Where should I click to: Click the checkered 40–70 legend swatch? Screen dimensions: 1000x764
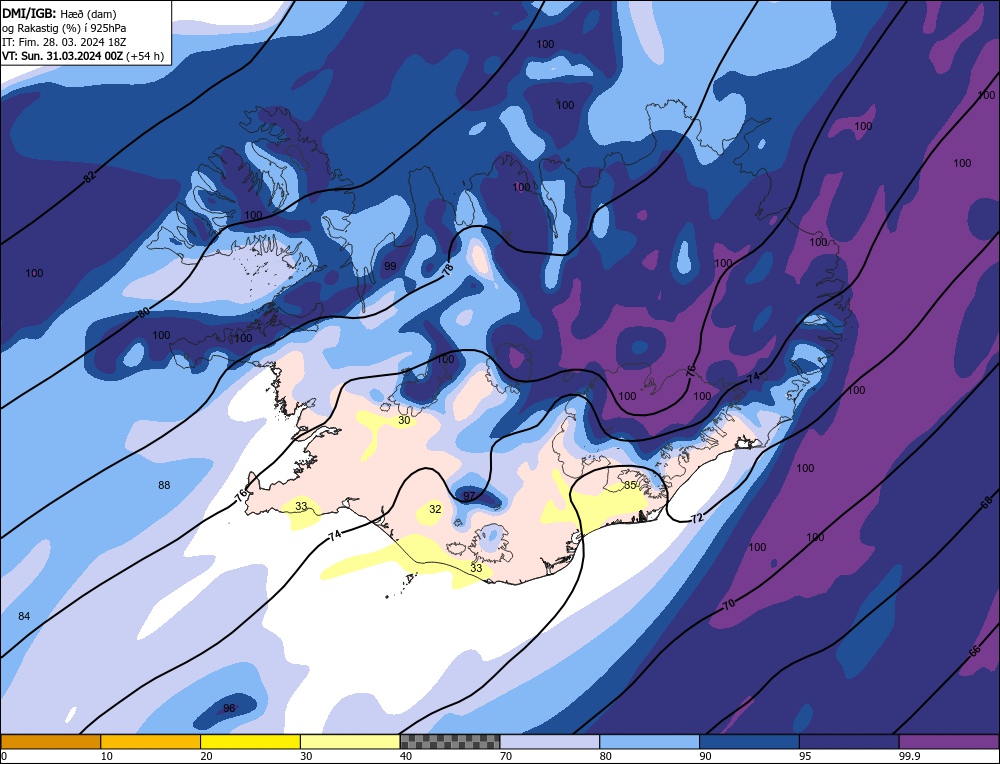(450, 741)
